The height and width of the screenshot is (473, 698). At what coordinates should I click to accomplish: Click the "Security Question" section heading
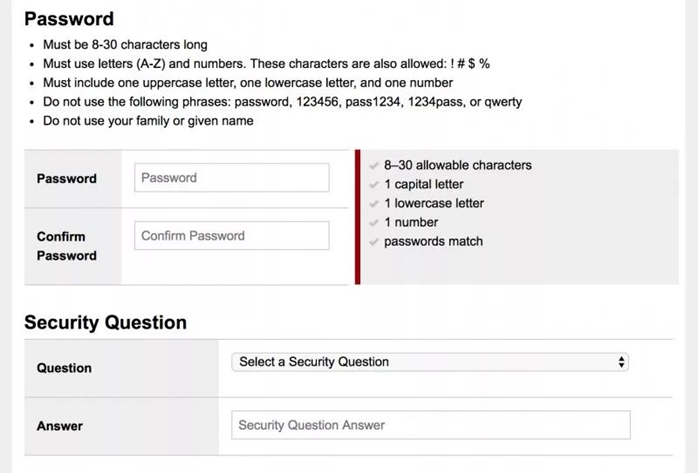105,322
